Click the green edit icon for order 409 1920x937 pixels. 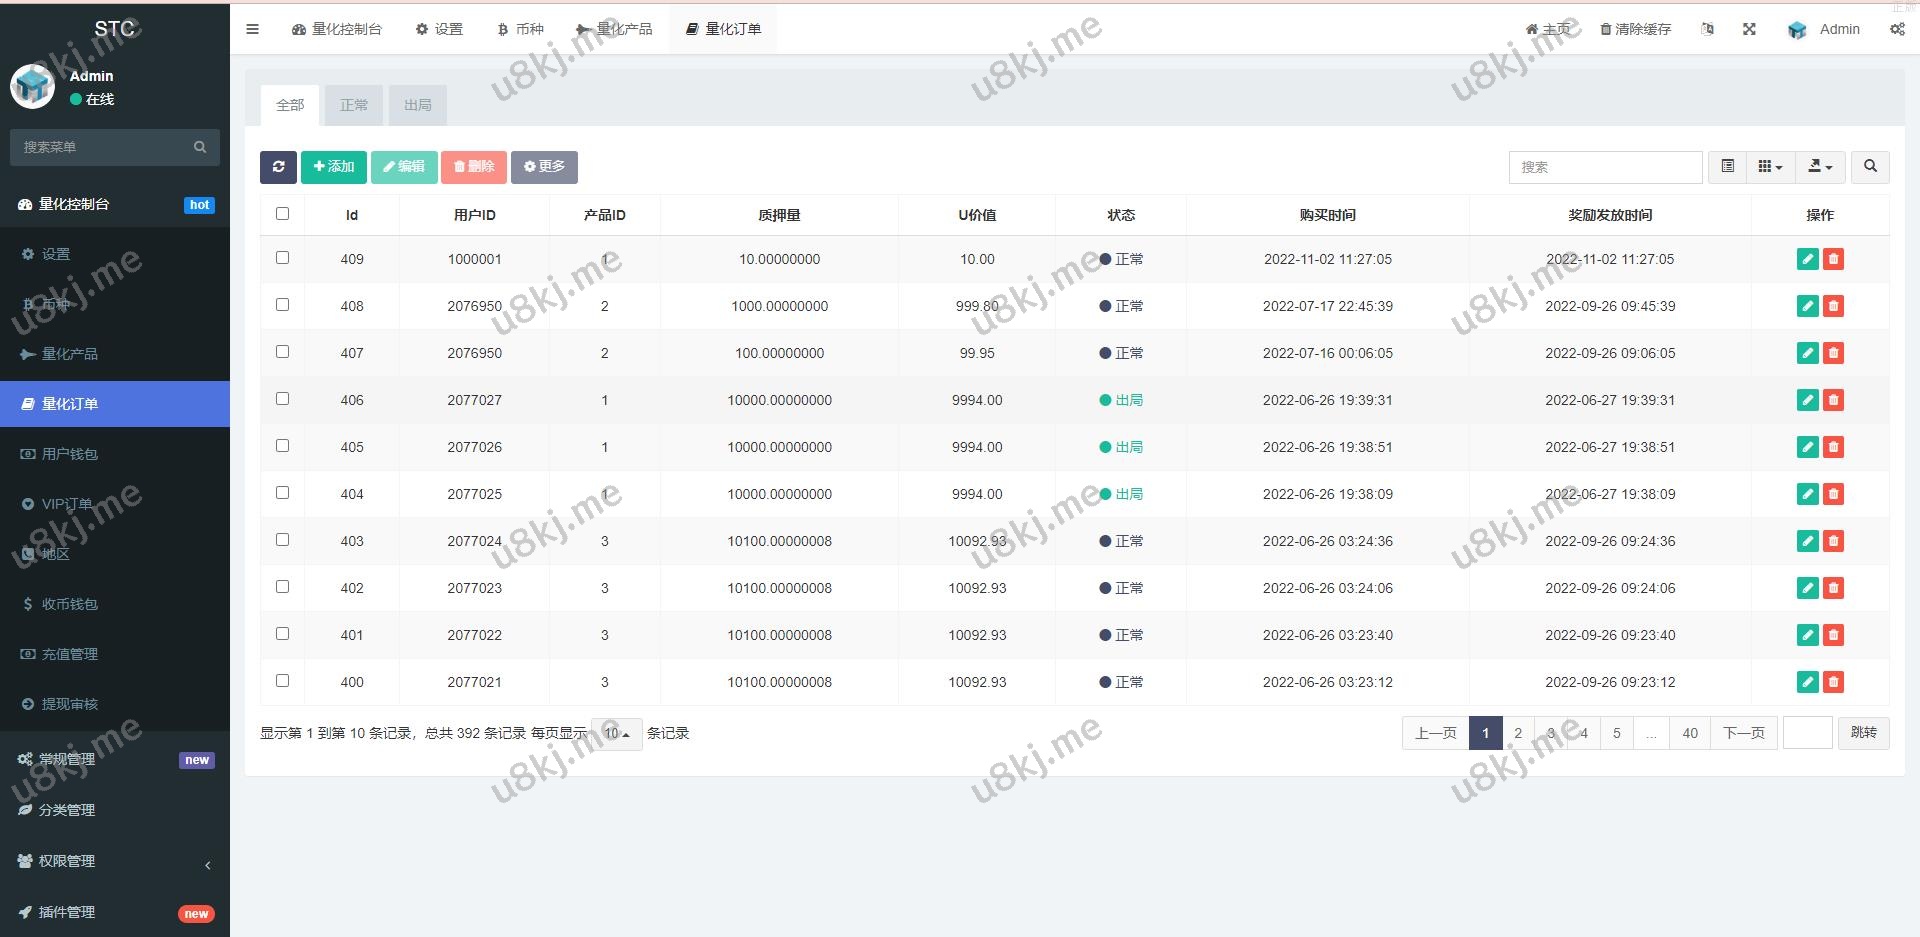coord(1807,259)
